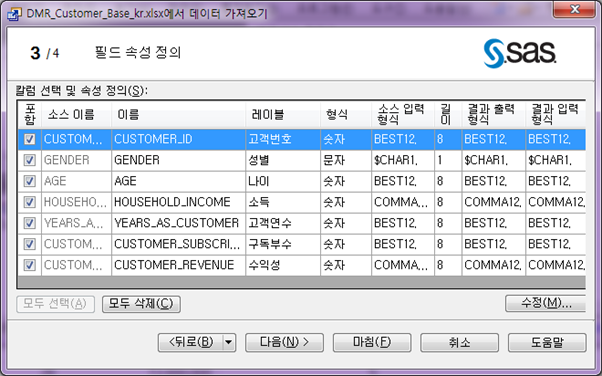Select the YEARS_AS_CUSTOMER name cell
602x376 pixels.
click(x=179, y=223)
